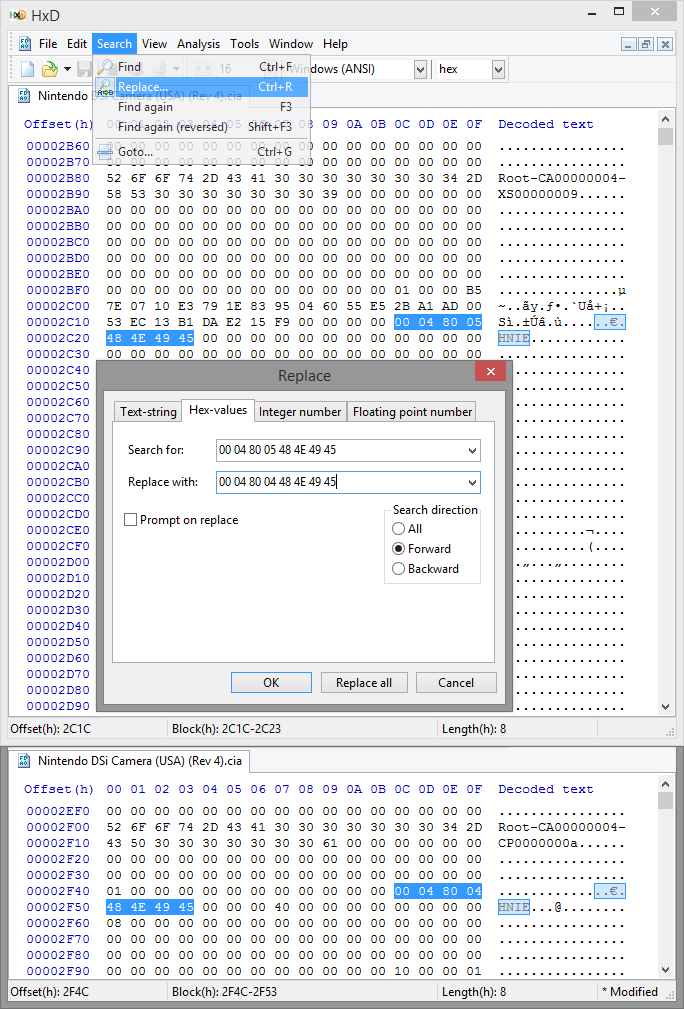
Task: Choose Find again in Search menu
Action: click(x=201, y=107)
